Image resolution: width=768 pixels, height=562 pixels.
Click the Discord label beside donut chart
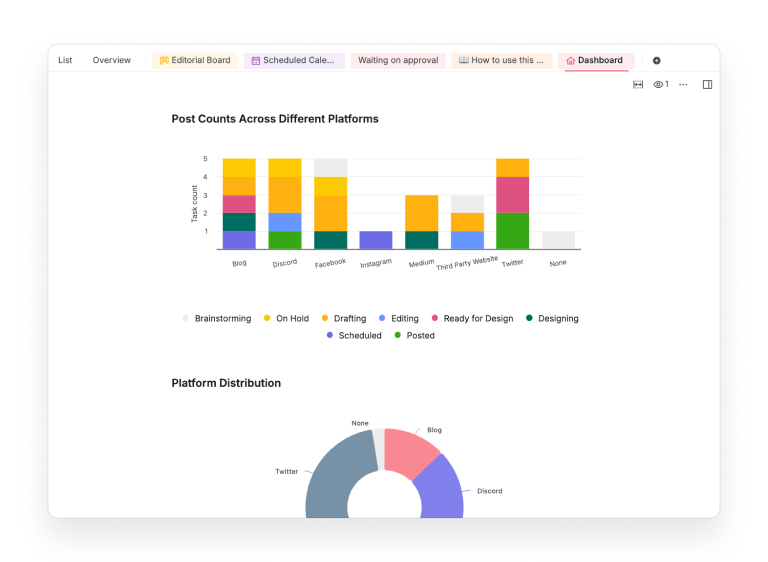tap(489, 491)
